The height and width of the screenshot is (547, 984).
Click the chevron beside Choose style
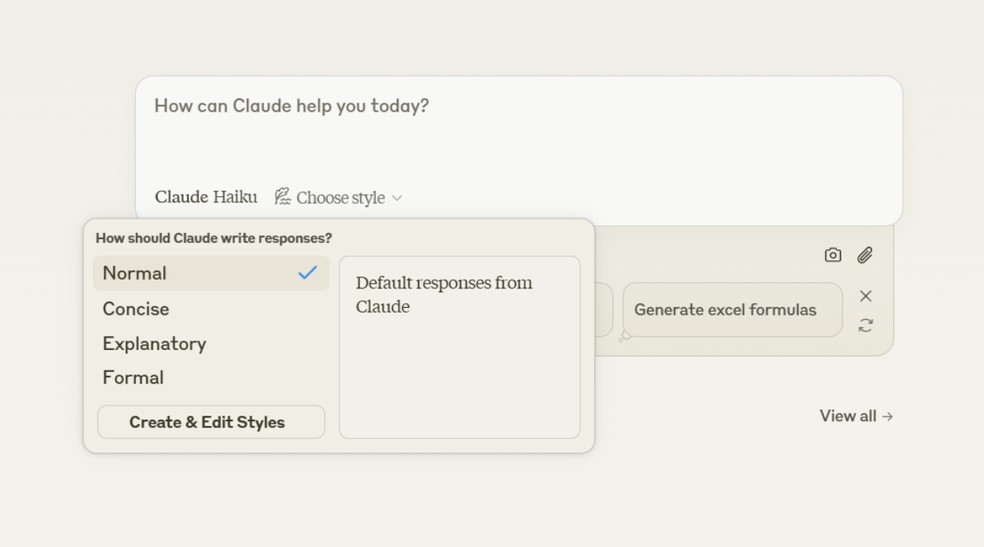coord(397,198)
